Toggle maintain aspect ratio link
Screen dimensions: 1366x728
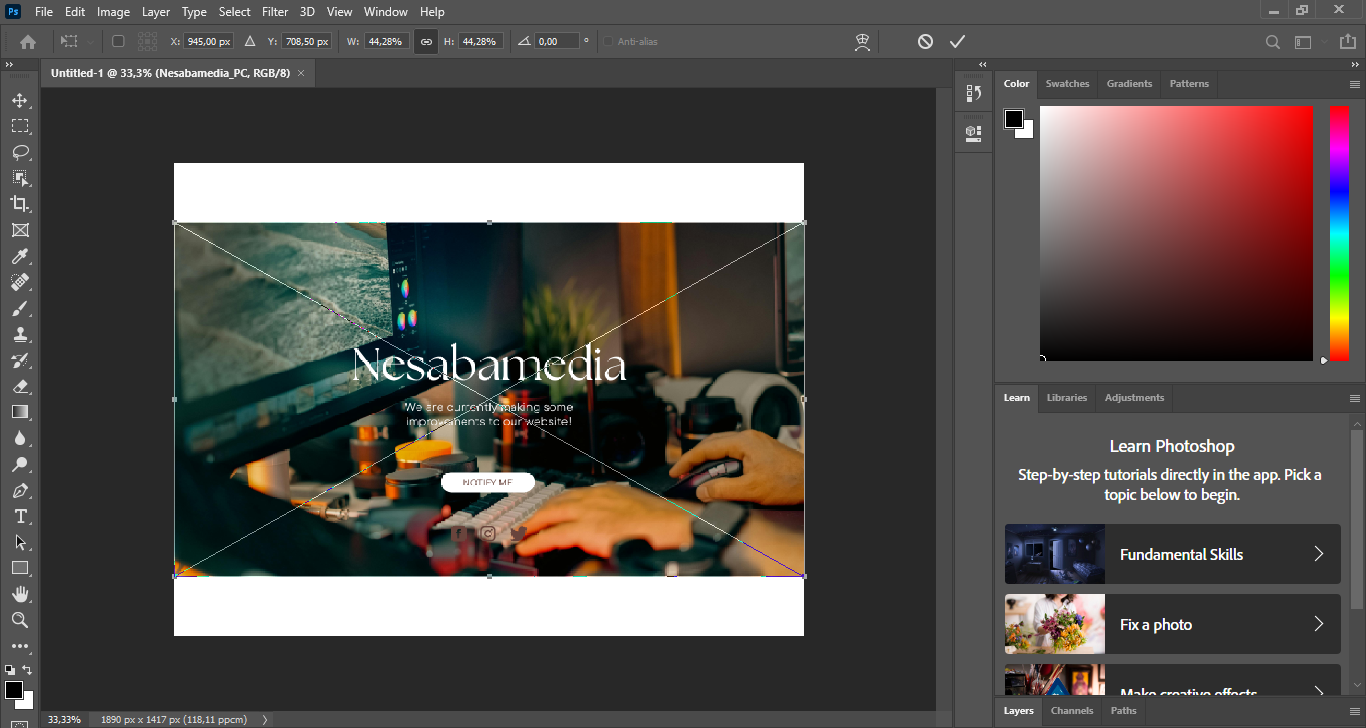point(426,41)
